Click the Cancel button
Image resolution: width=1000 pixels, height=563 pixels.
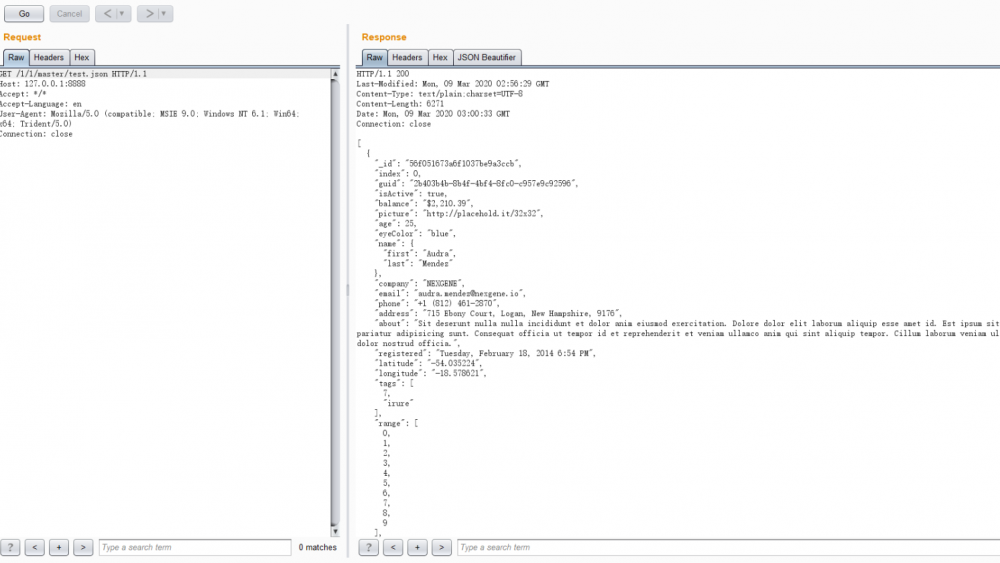click(x=70, y=13)
